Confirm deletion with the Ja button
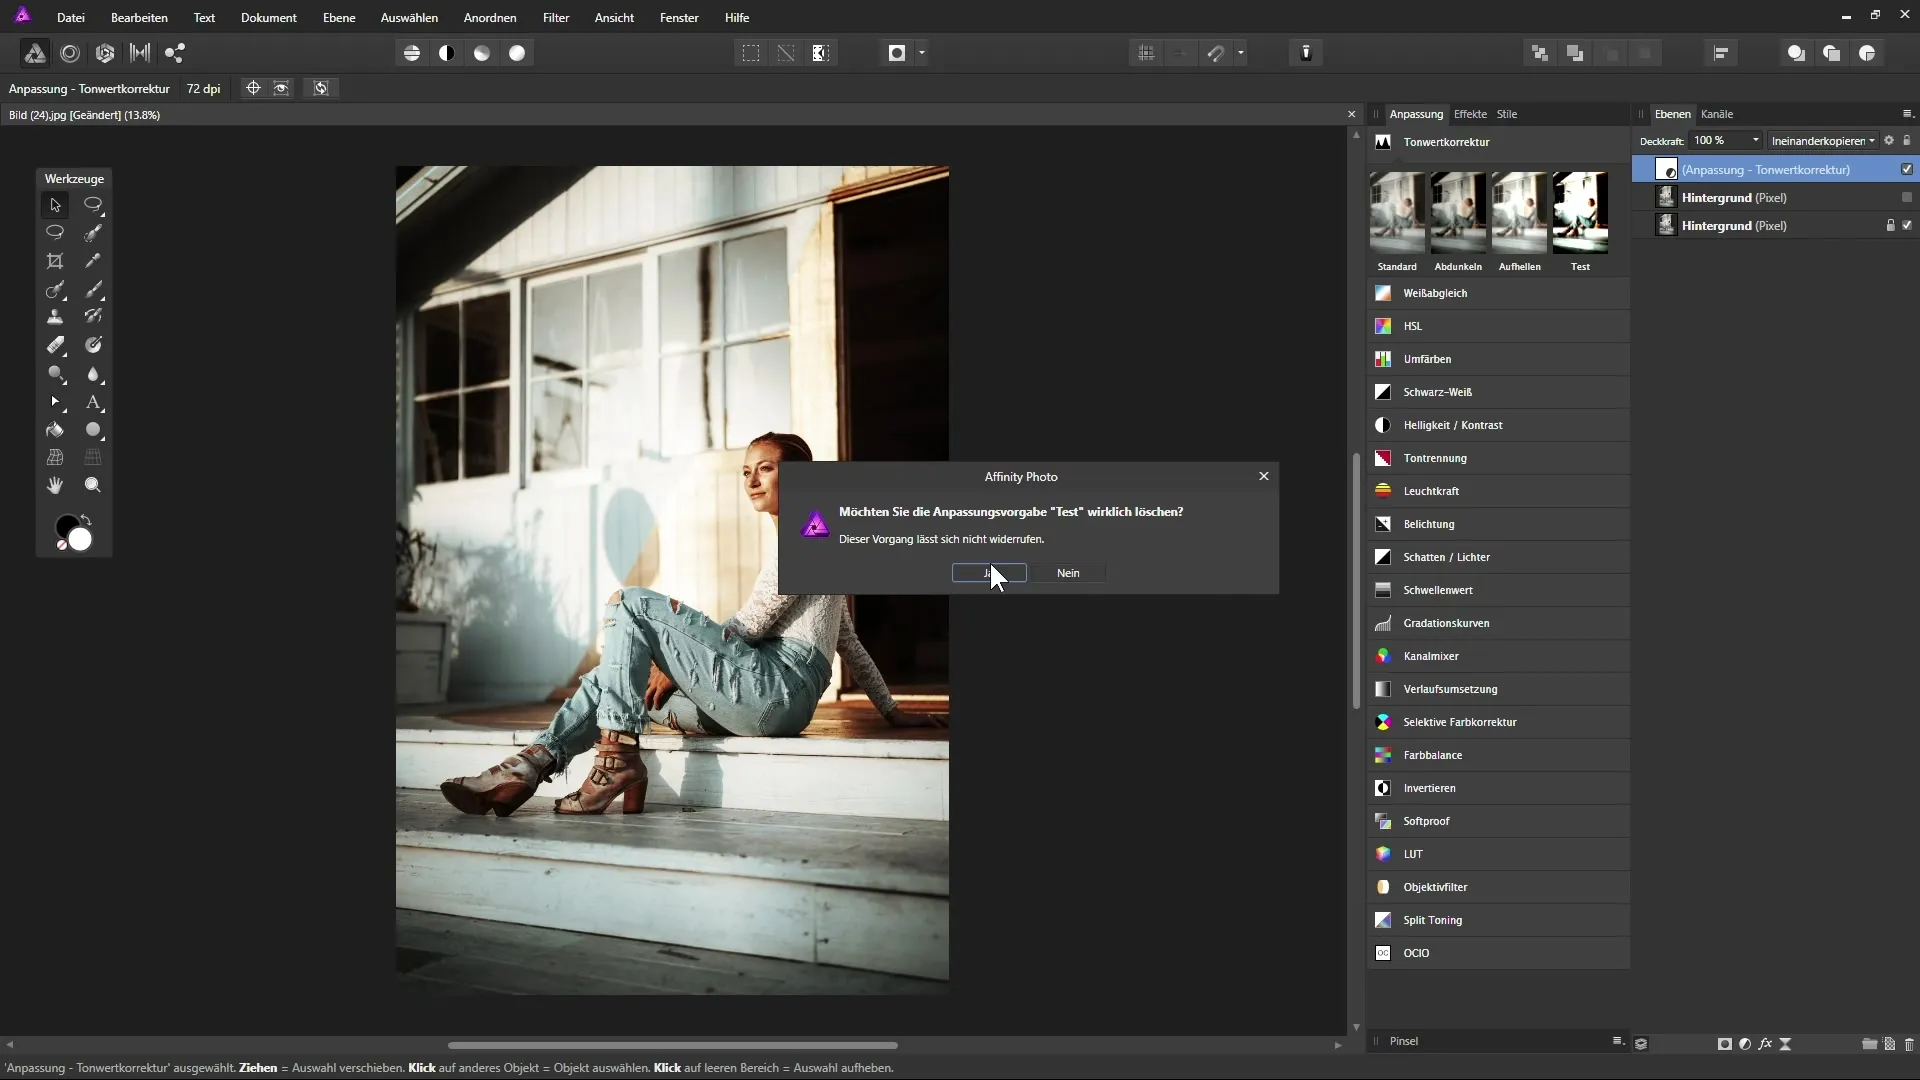Viewport: 1920px width, 1080px height. point(989,573)
